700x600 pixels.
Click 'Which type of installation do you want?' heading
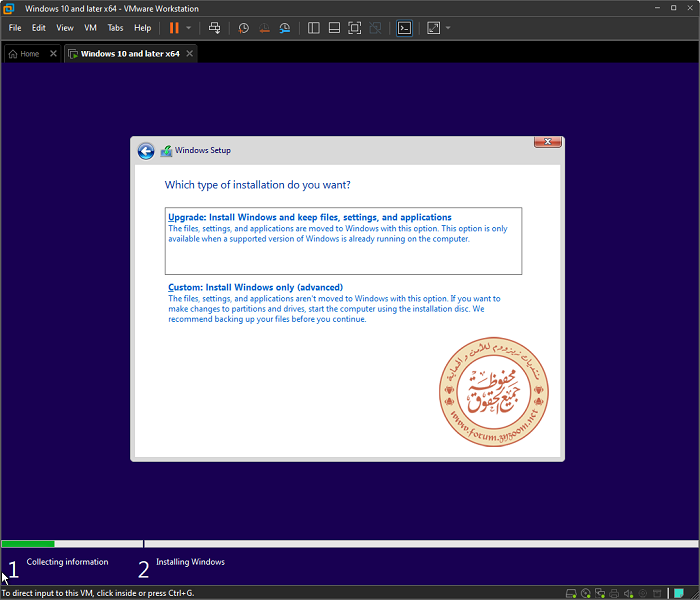coord(258,185)
